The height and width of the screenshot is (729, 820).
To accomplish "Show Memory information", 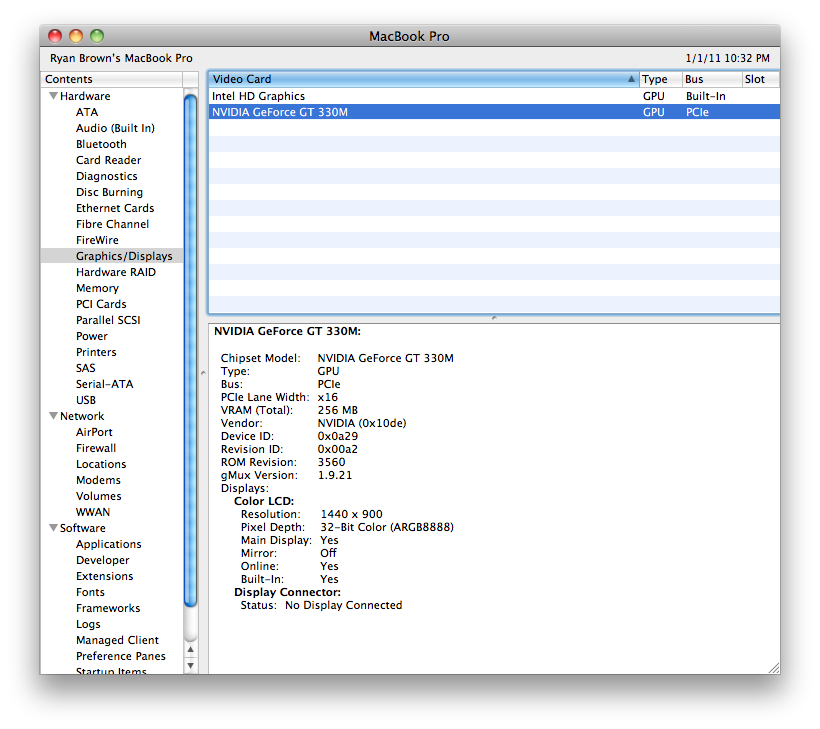I will point(97,289).
